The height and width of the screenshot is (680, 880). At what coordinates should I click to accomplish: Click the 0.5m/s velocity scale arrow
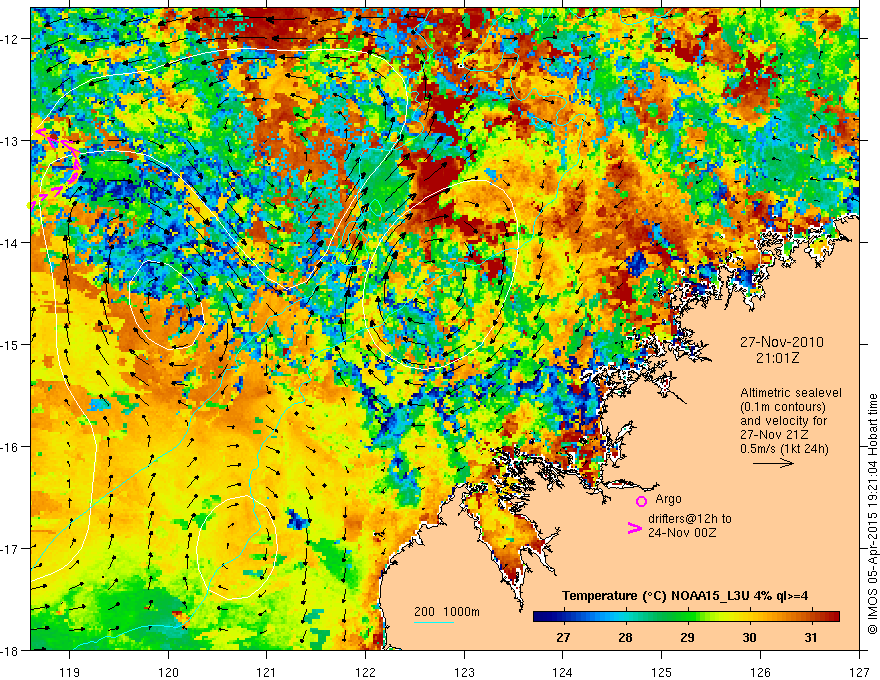click(x=773, y=463)
